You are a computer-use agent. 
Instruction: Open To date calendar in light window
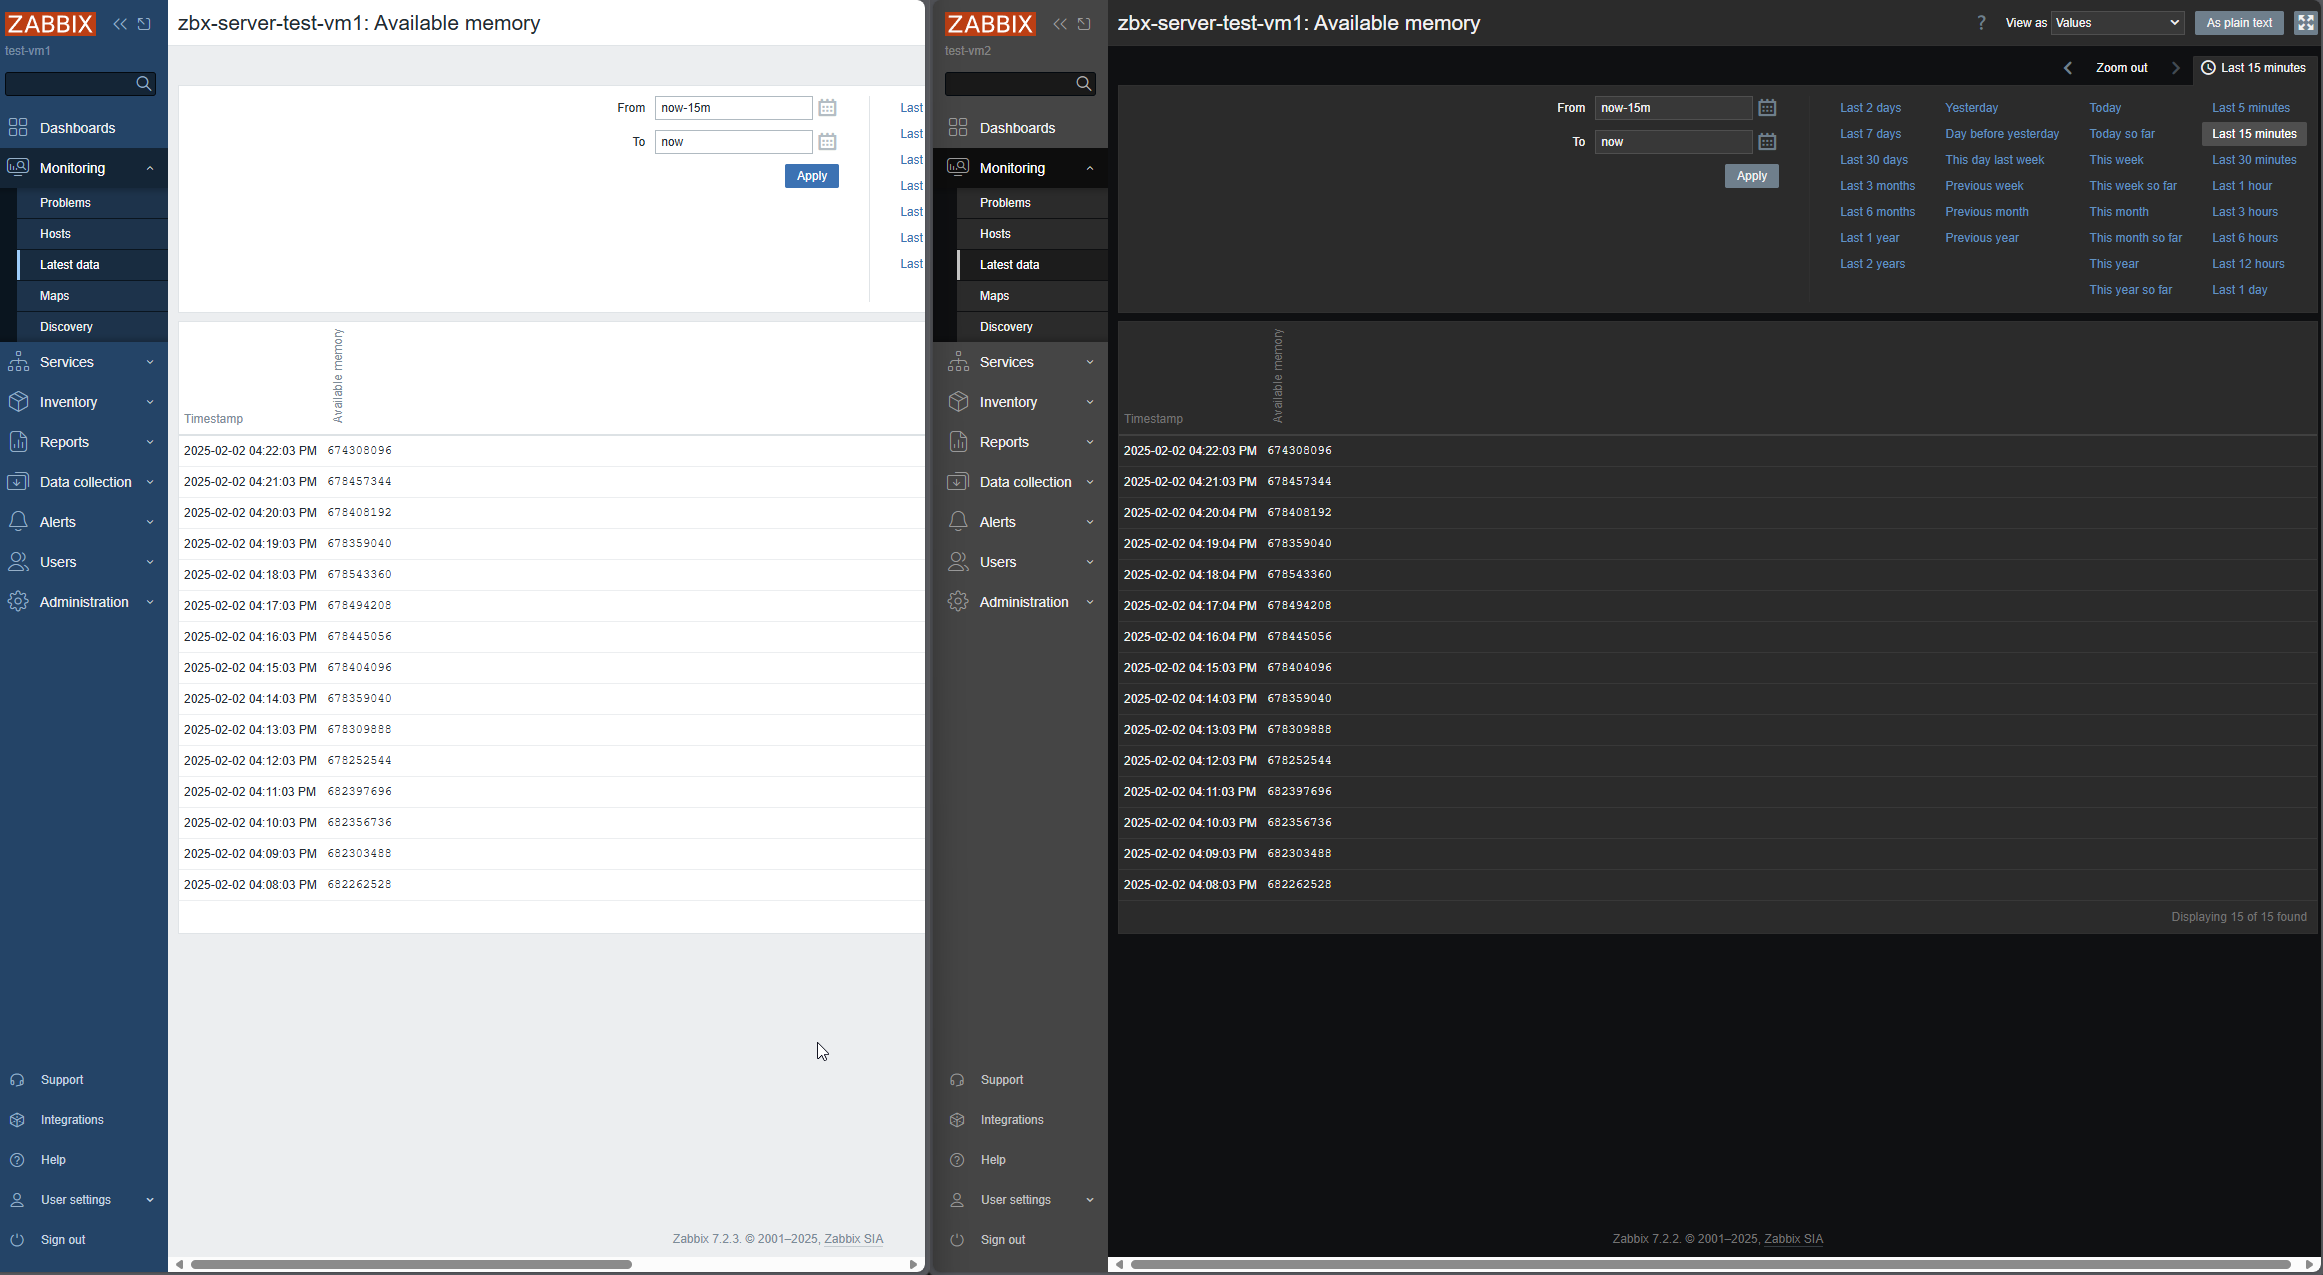pos(827,142)
